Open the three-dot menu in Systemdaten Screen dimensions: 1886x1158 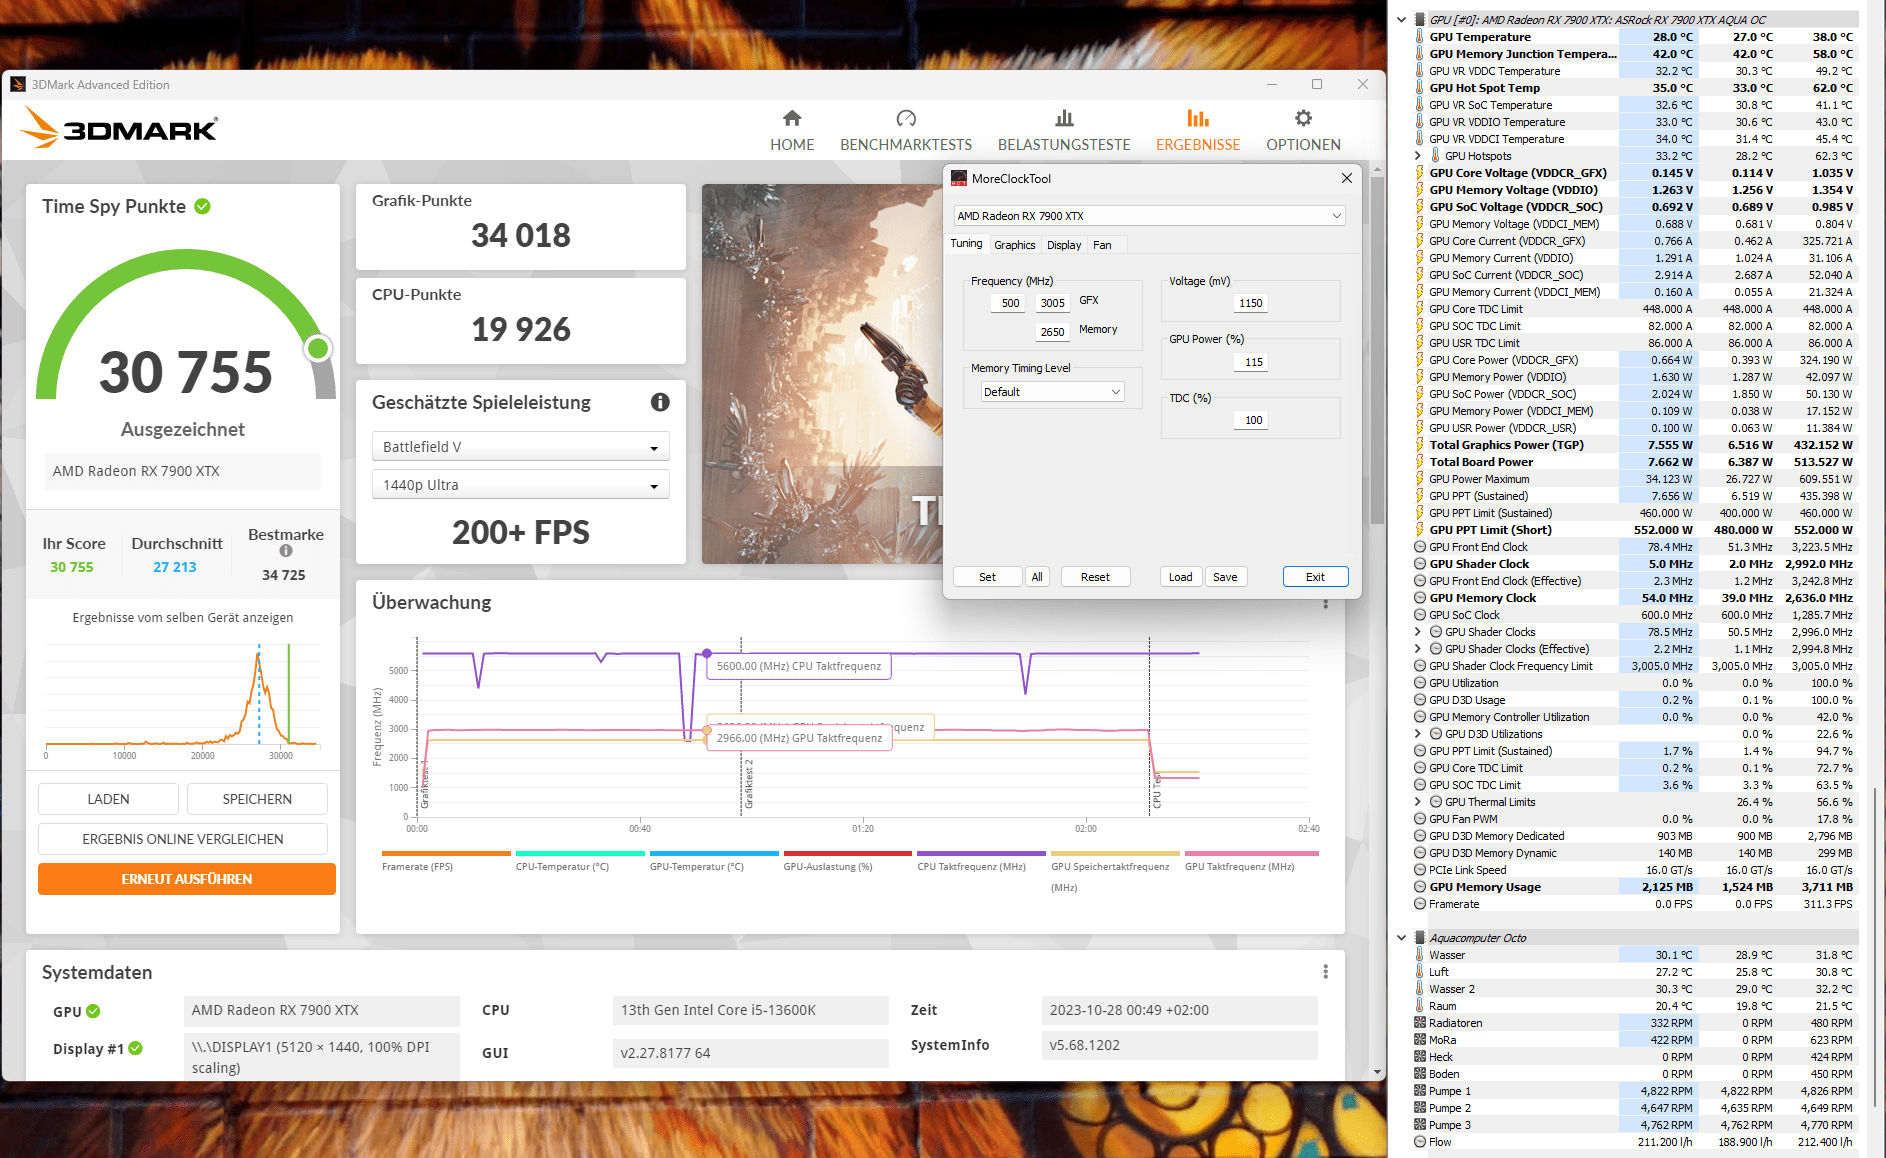(1326, 972)
